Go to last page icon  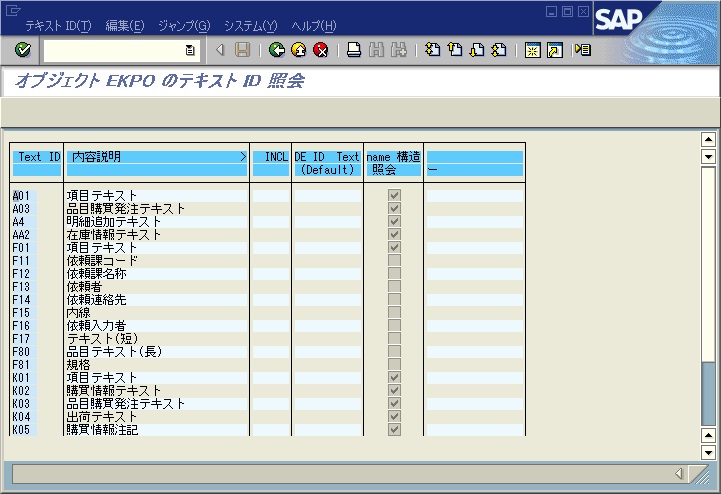[x=498, y=49]
